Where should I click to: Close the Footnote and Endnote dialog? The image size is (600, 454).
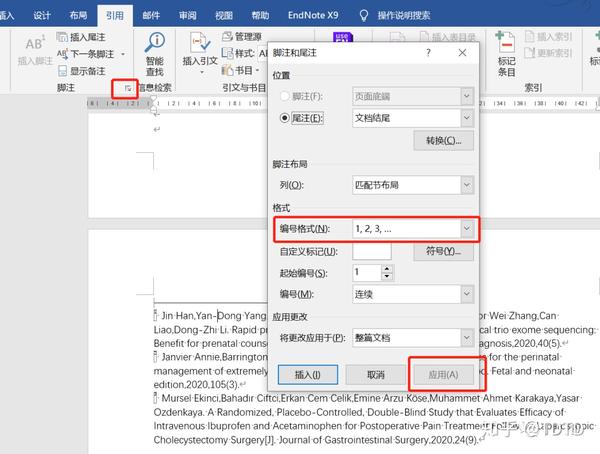coord(462,52)
